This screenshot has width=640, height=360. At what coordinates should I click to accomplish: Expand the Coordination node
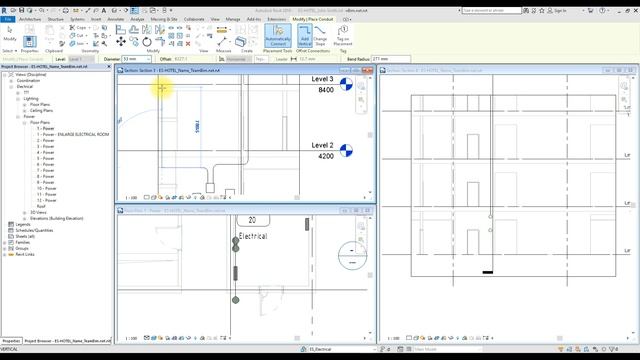[11, 81]
